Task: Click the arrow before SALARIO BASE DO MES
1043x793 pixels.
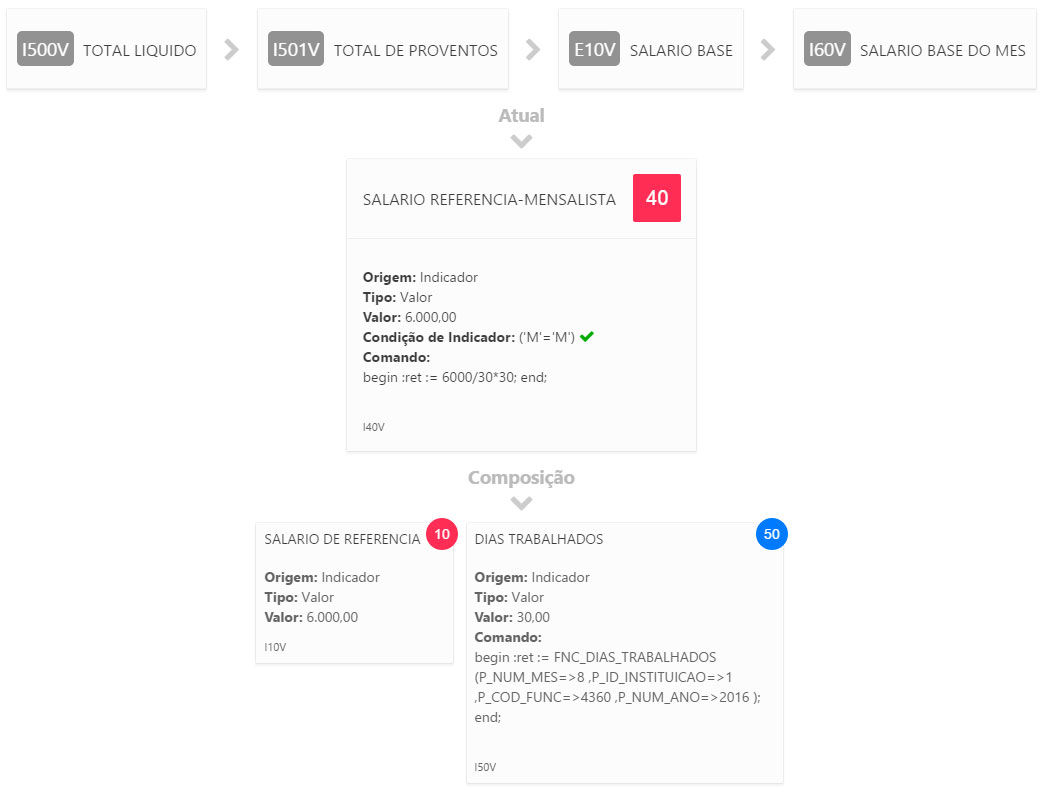Action: 768,50
